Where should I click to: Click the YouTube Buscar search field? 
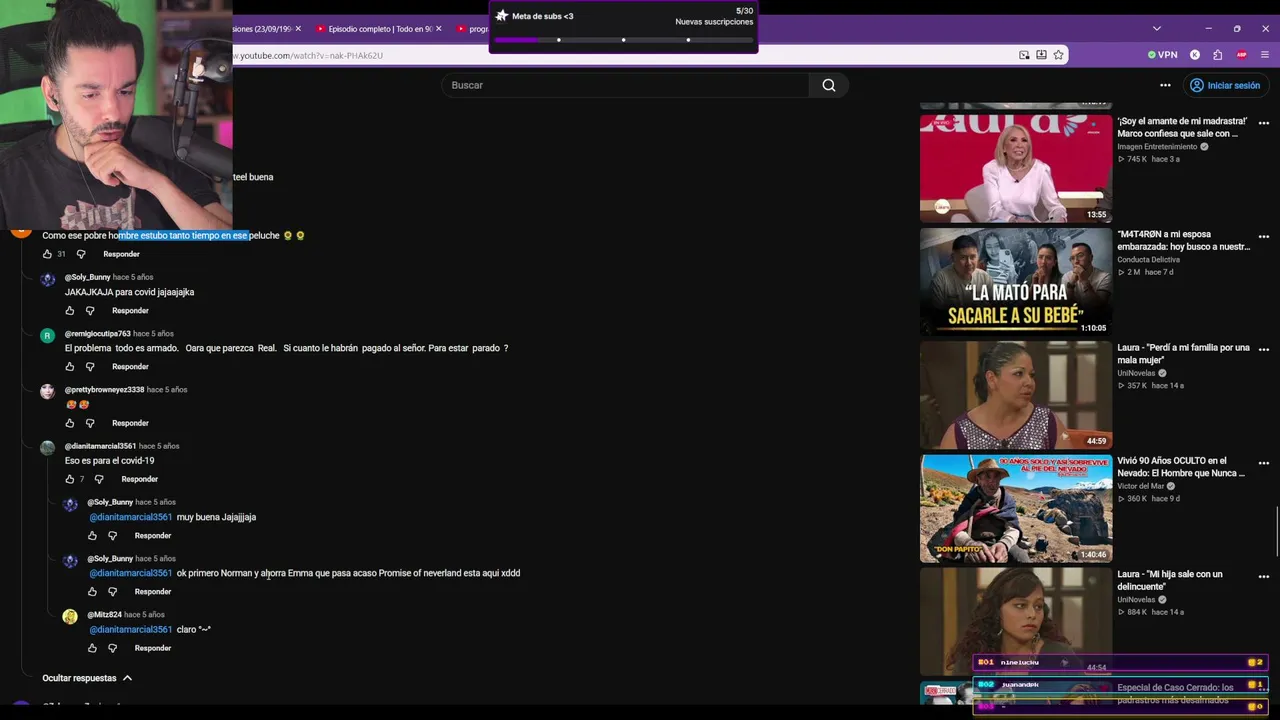point(625,85)
